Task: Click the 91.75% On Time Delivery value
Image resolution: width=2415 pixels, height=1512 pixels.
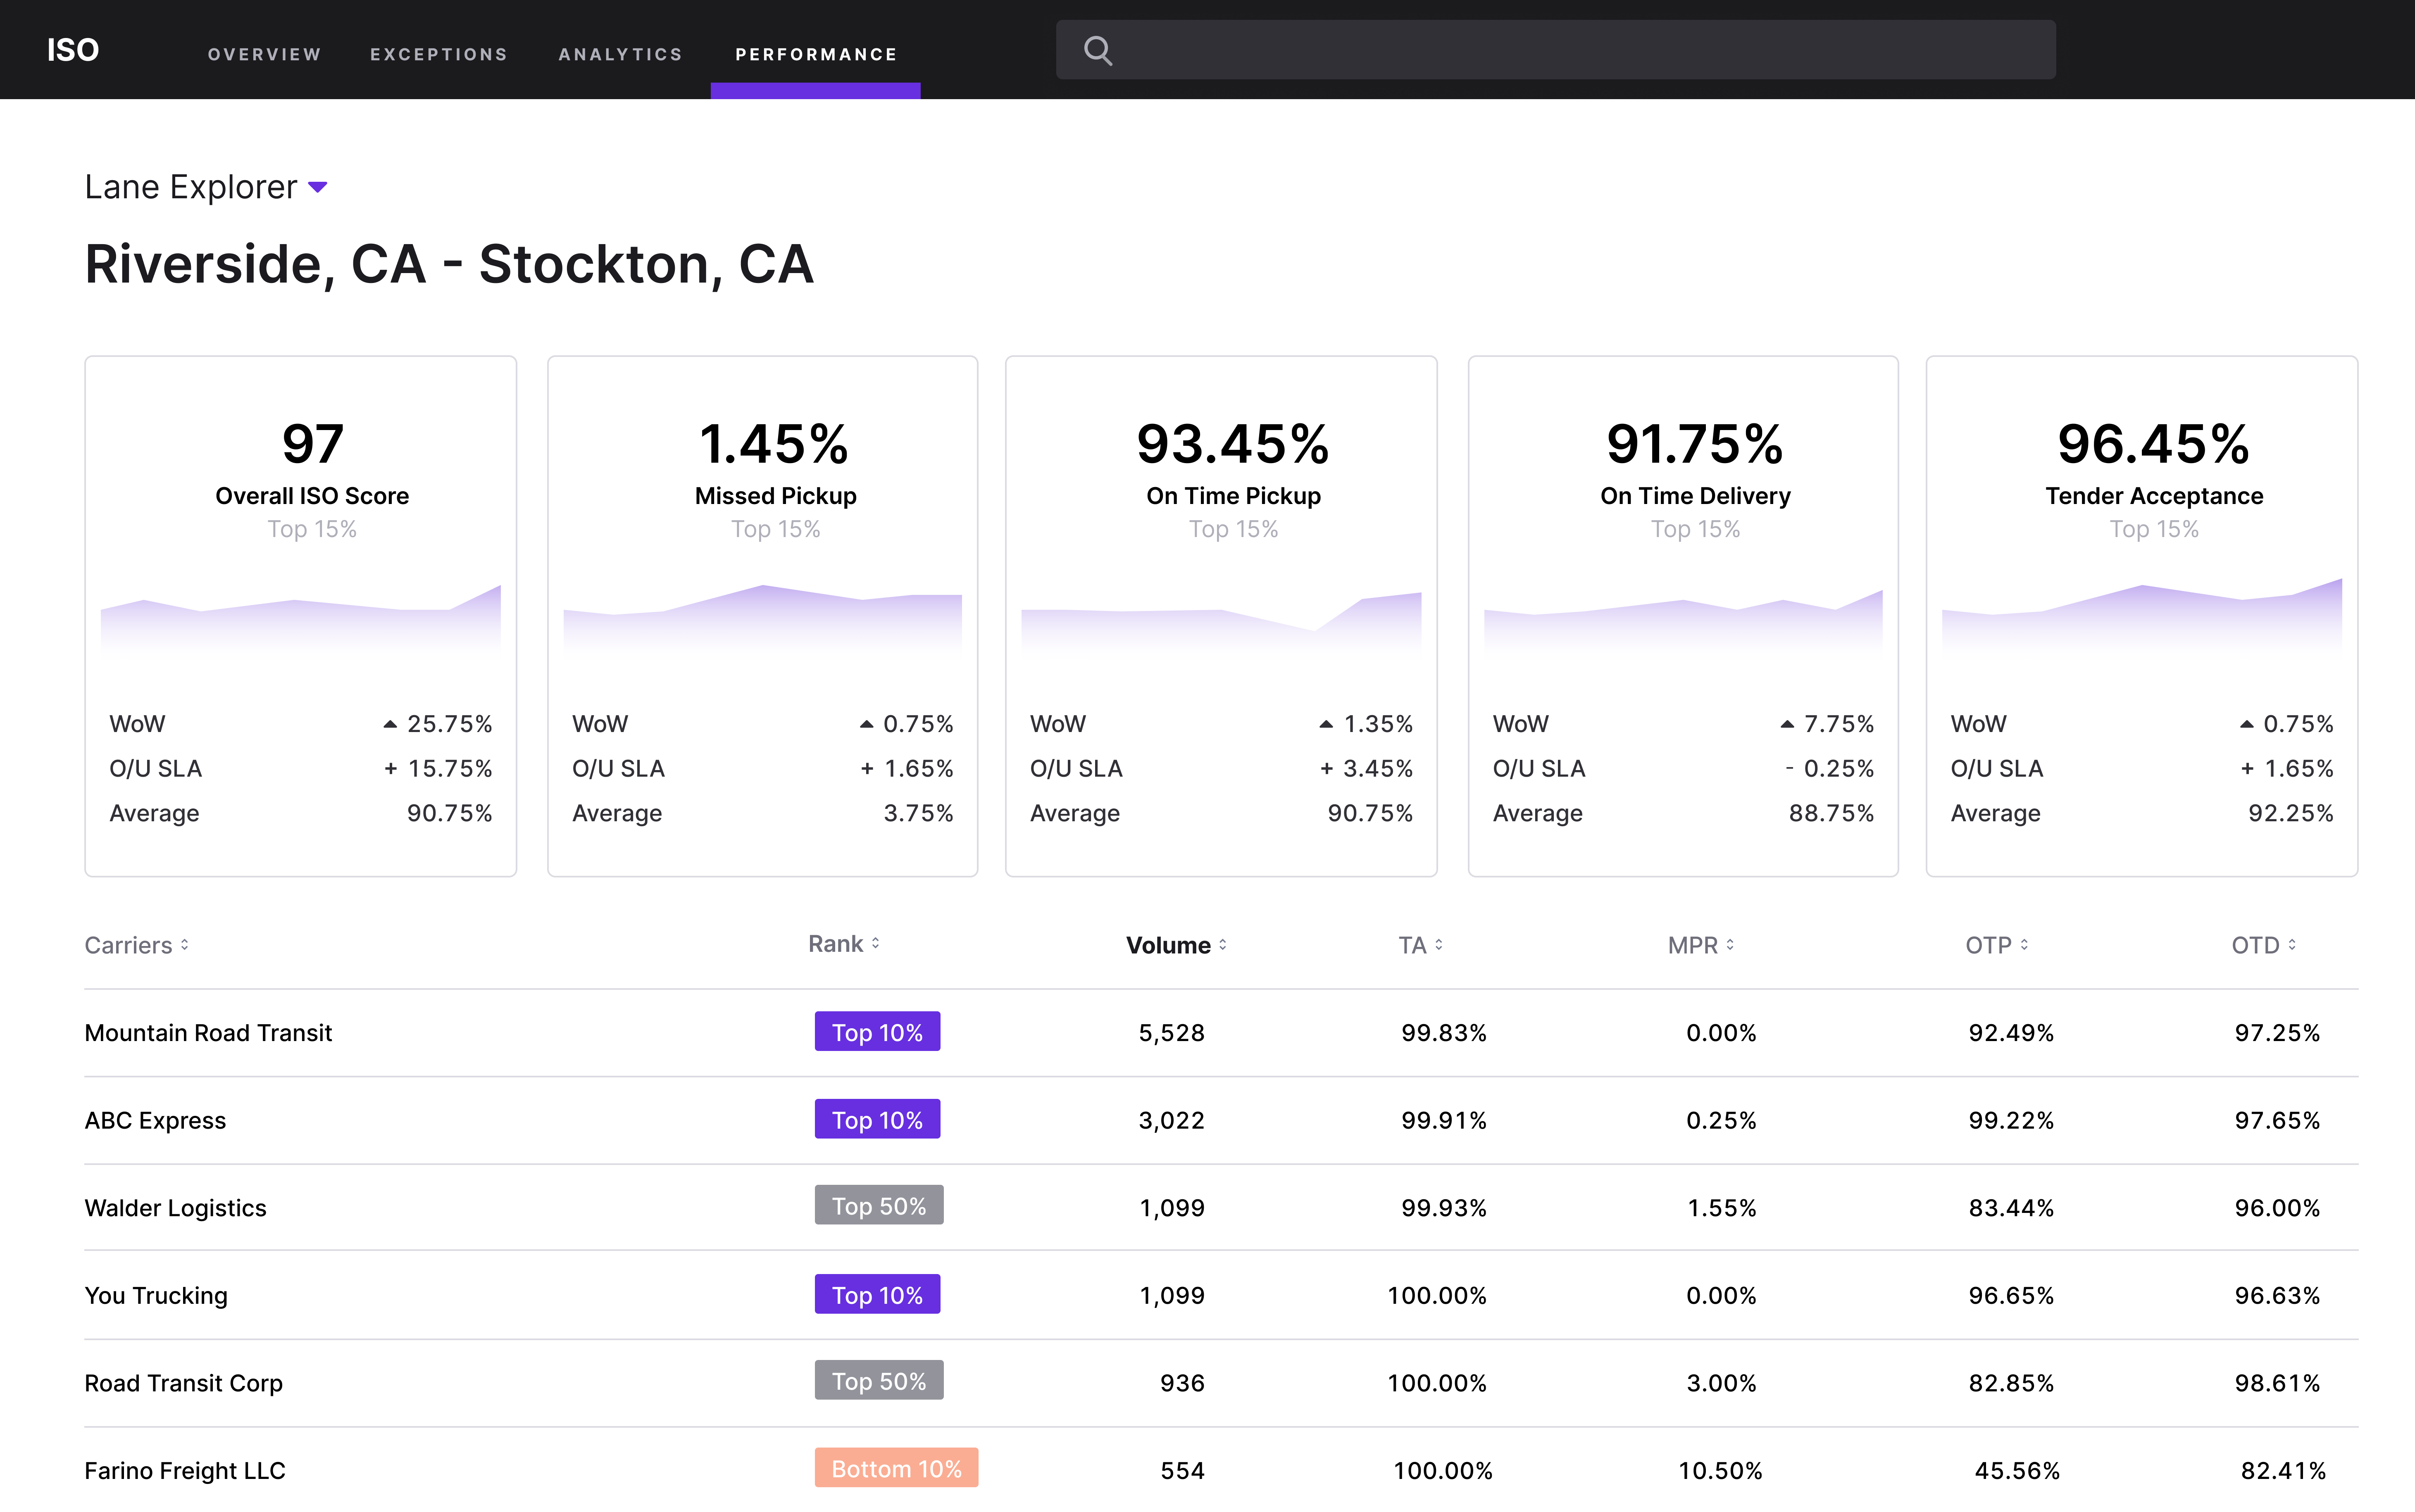Action: pyautogui.click(x=1695, y=444)
